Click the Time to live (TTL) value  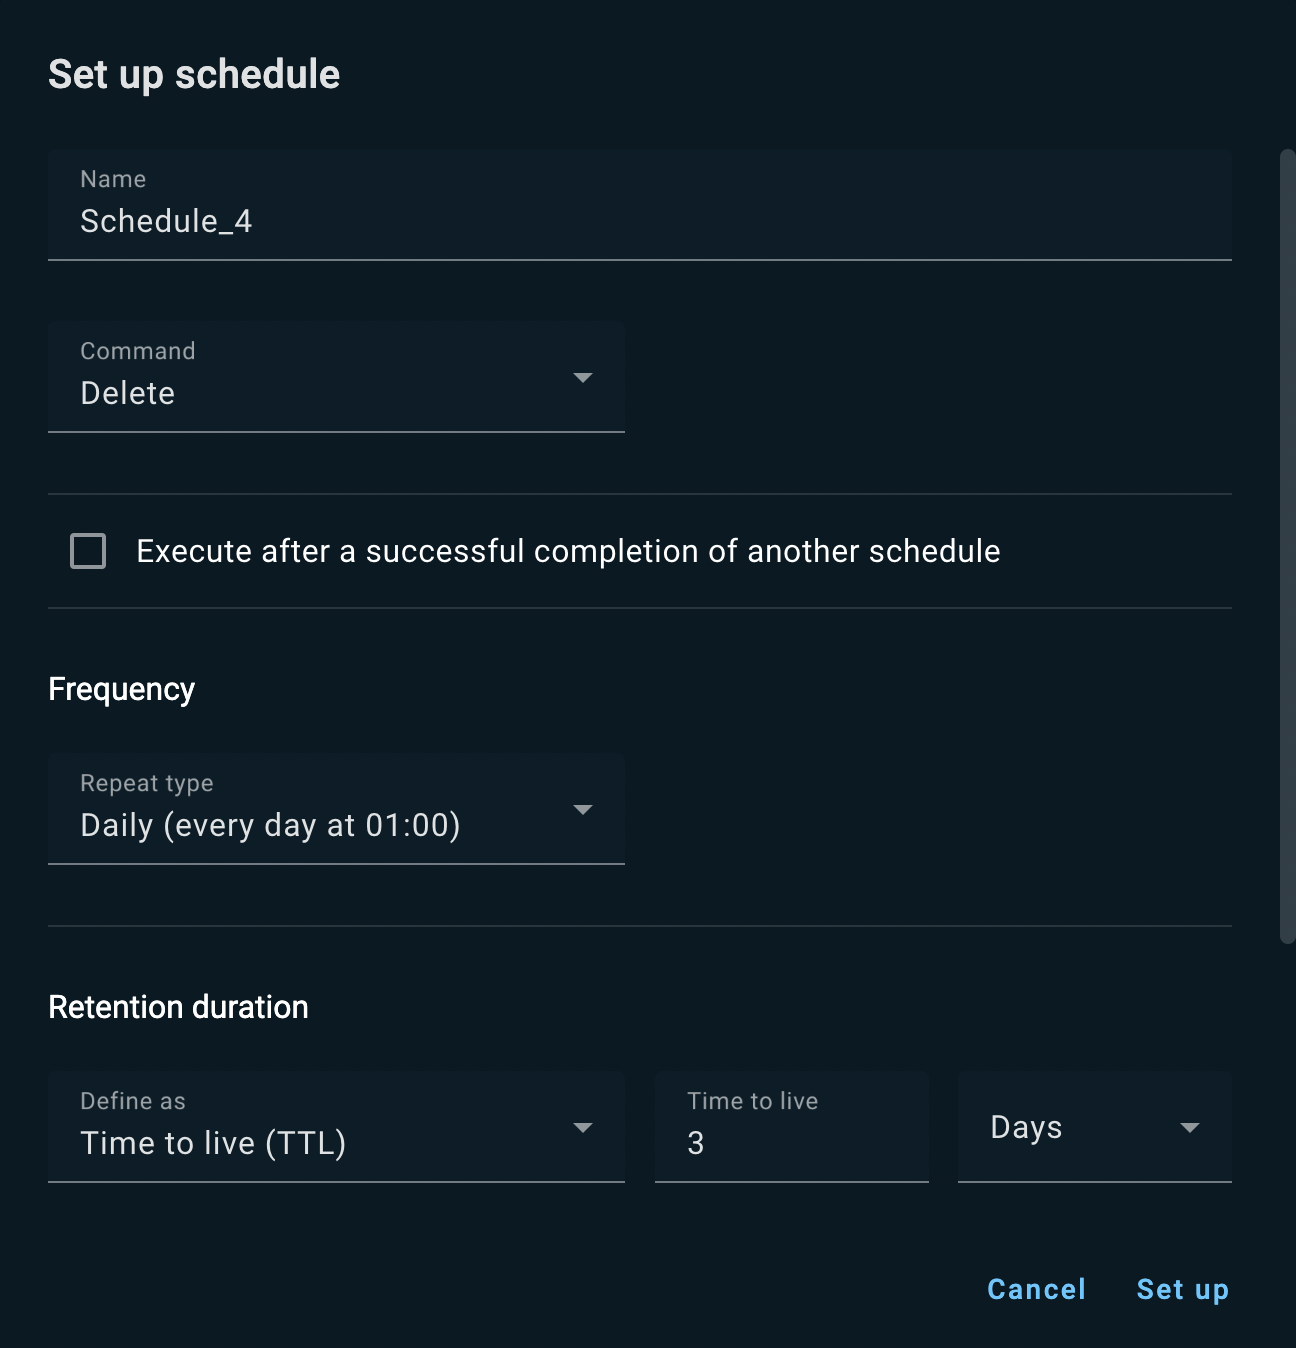point(213,1143)
